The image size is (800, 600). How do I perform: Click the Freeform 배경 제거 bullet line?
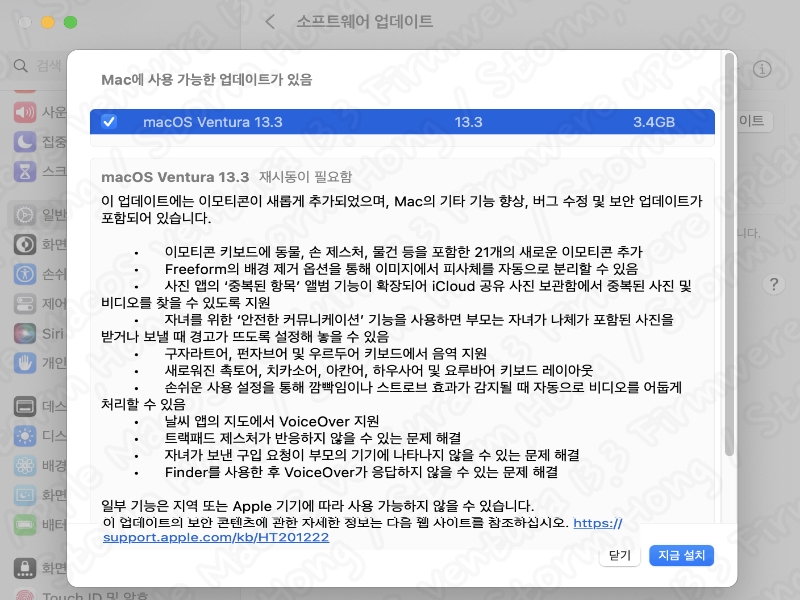(x=402, y=268)
